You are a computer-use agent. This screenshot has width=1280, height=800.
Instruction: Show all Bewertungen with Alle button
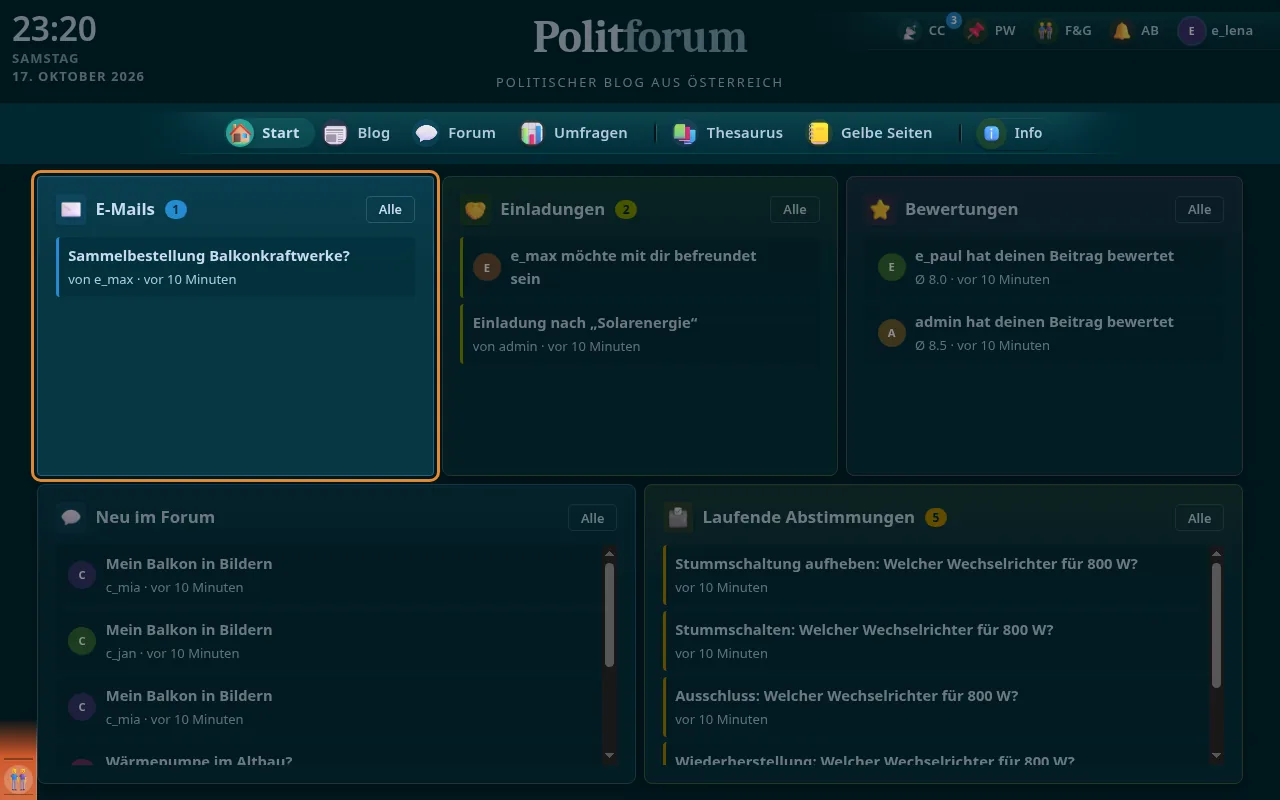click(1199, 209)
